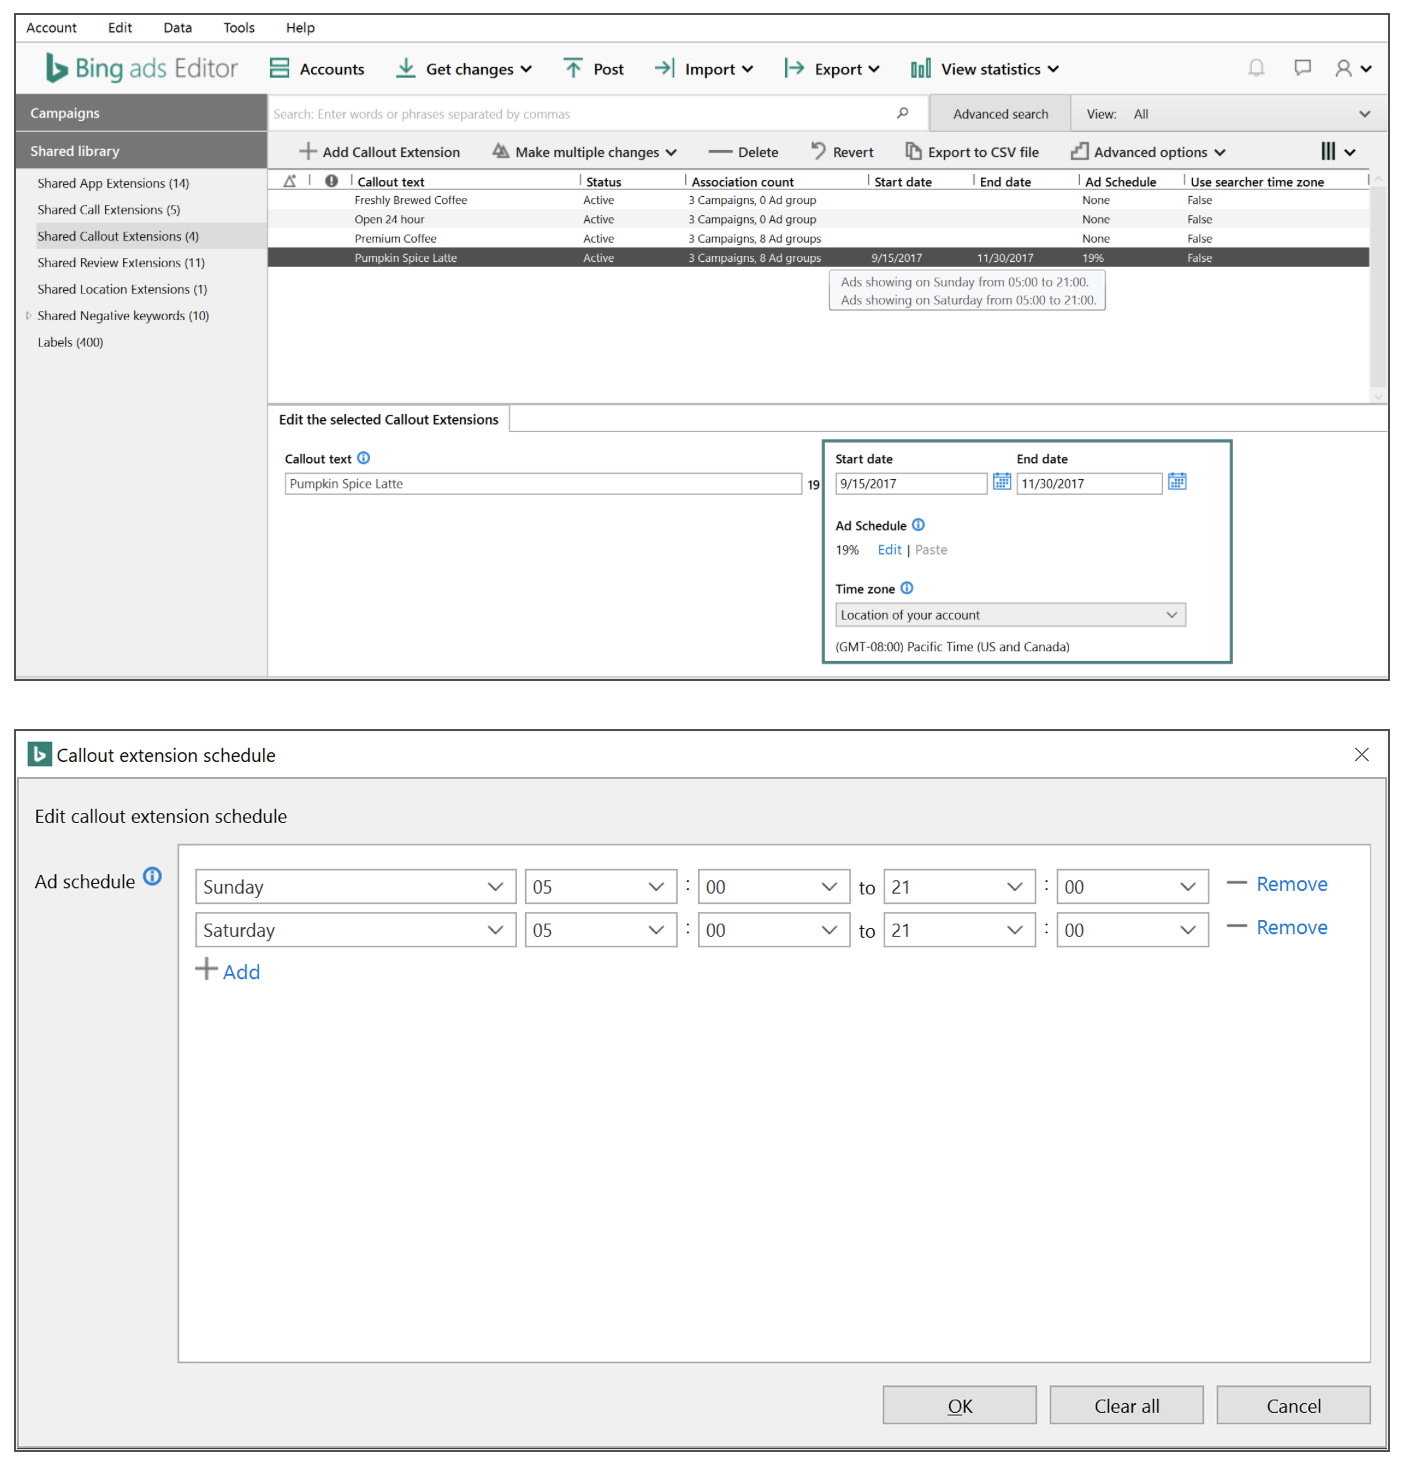Expand Shared Negative keywords tree item
This screenshot has height=1462, width=1402.
click(28, 316)
